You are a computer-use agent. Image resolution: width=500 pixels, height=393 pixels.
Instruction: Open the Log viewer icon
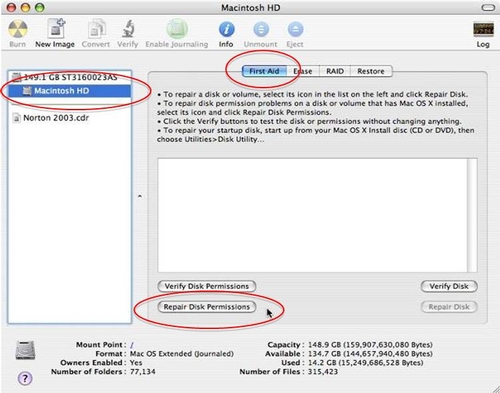coord(483,29)
